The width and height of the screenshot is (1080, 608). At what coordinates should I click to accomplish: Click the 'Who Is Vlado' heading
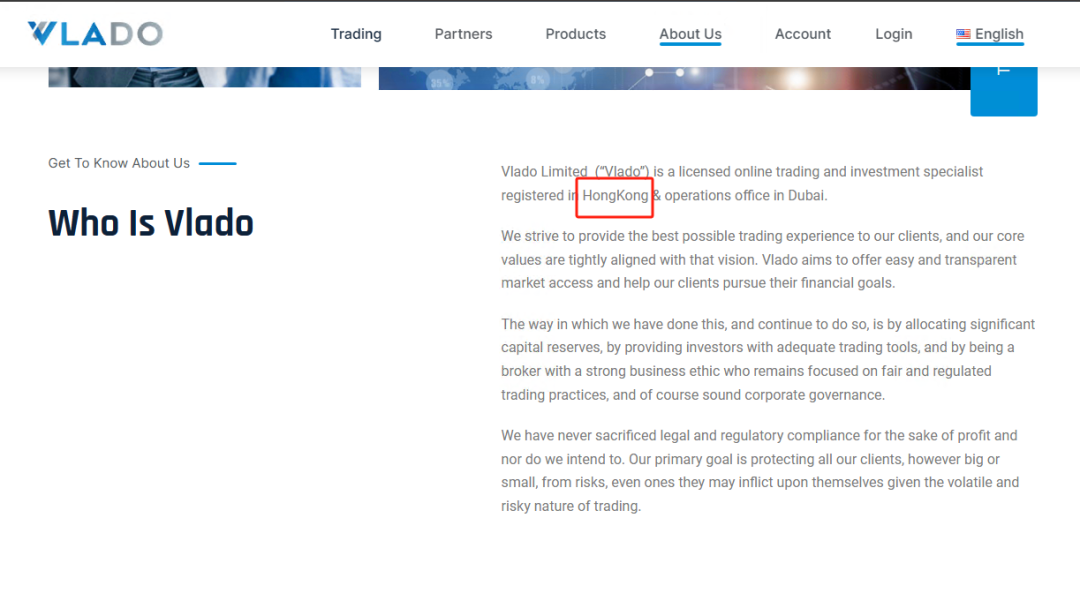click(151, 223)
